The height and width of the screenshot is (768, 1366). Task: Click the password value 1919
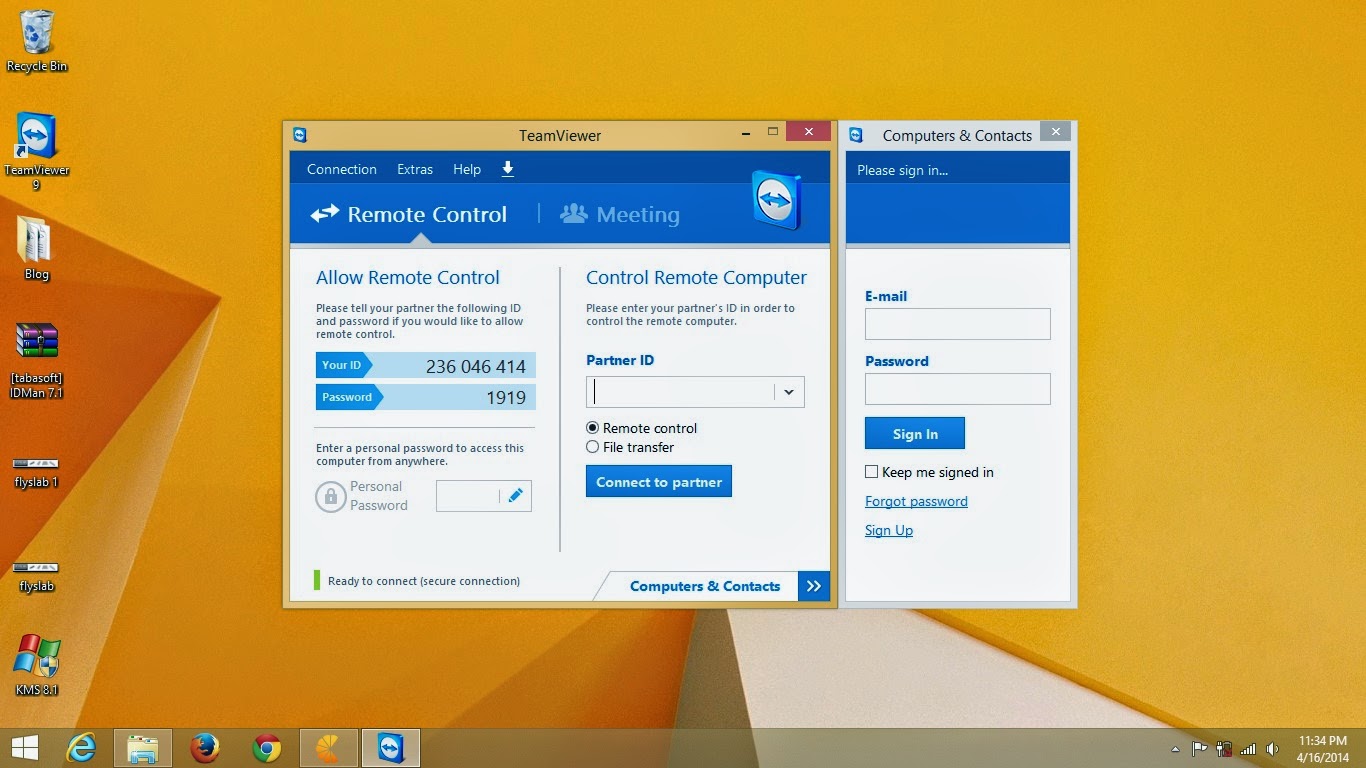[506, 398]
